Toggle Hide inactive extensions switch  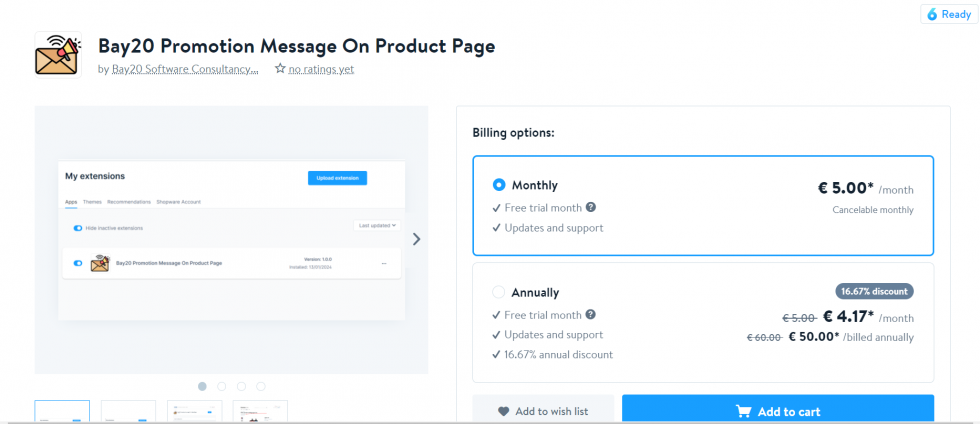tap(78, 228)
